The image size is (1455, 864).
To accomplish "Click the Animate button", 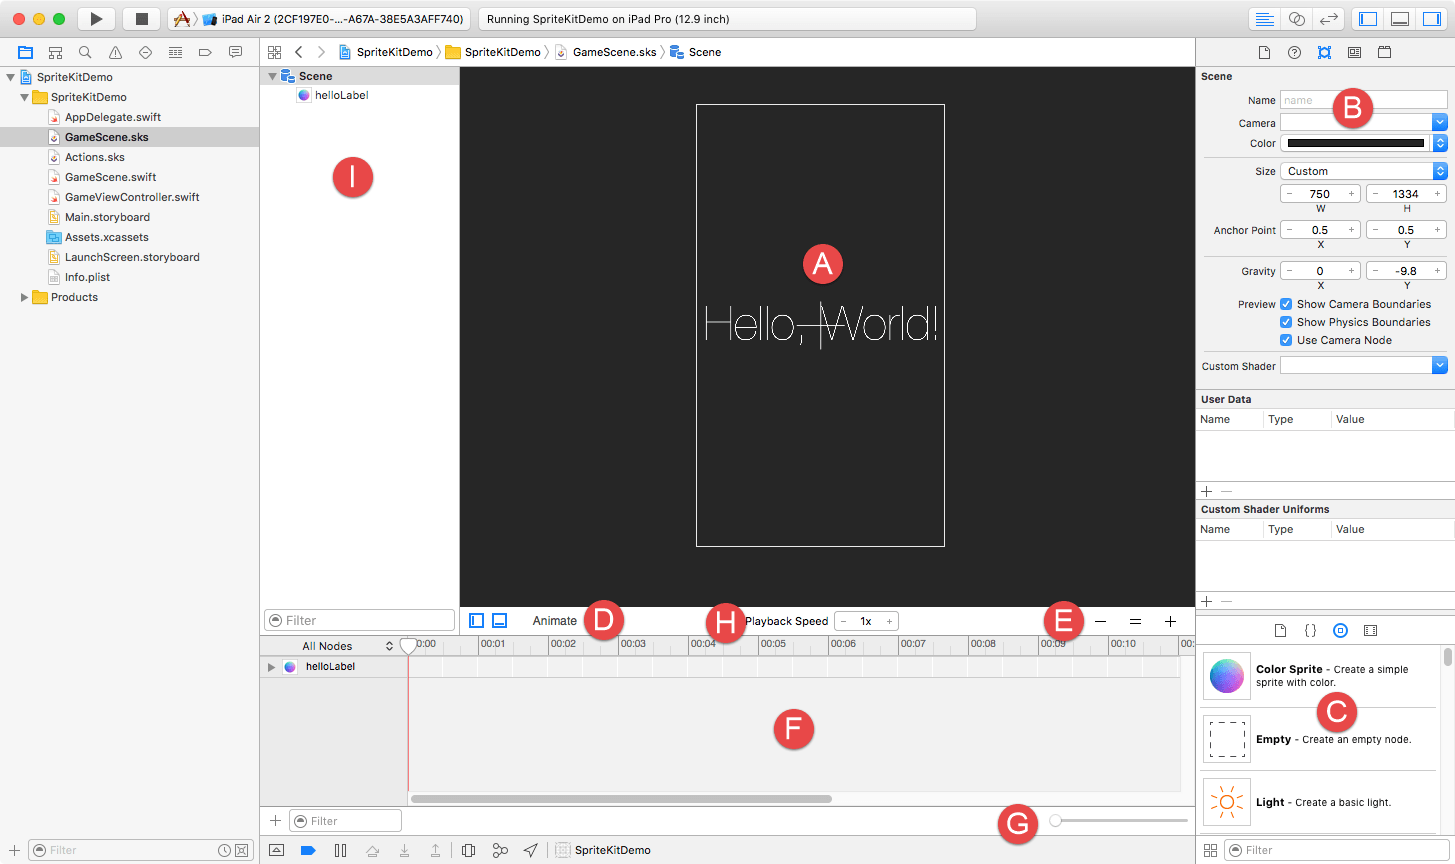I will click(x=554, y=621).
